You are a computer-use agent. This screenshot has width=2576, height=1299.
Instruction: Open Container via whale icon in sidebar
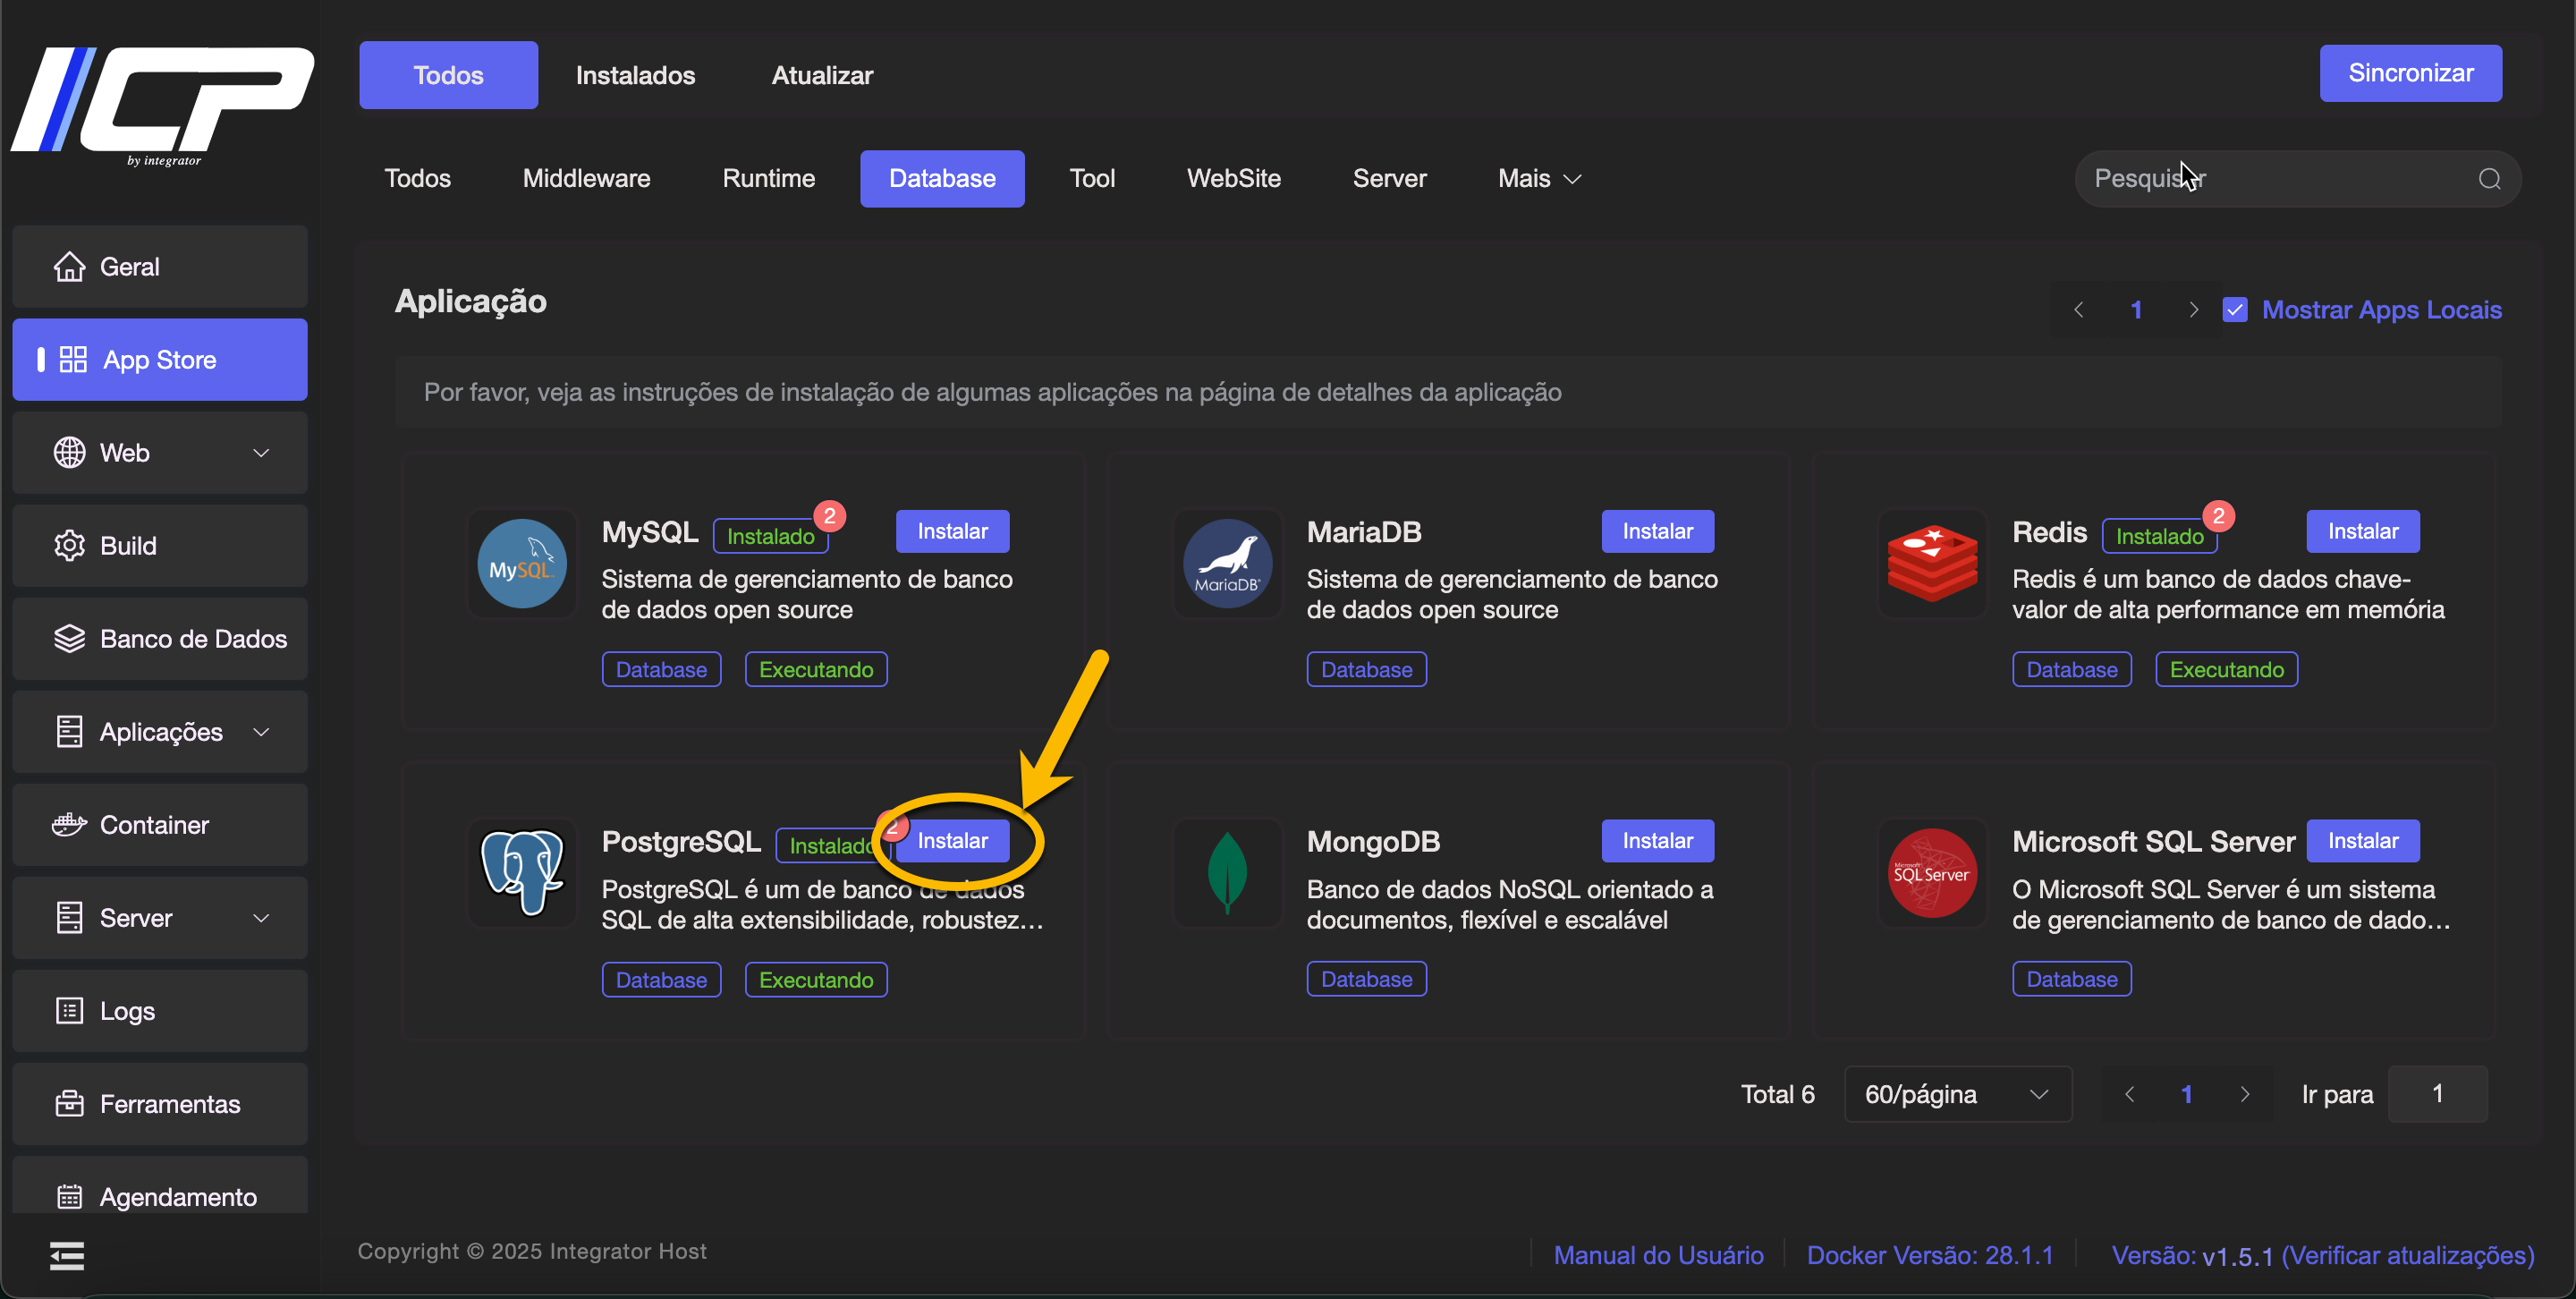click(69, 825)
